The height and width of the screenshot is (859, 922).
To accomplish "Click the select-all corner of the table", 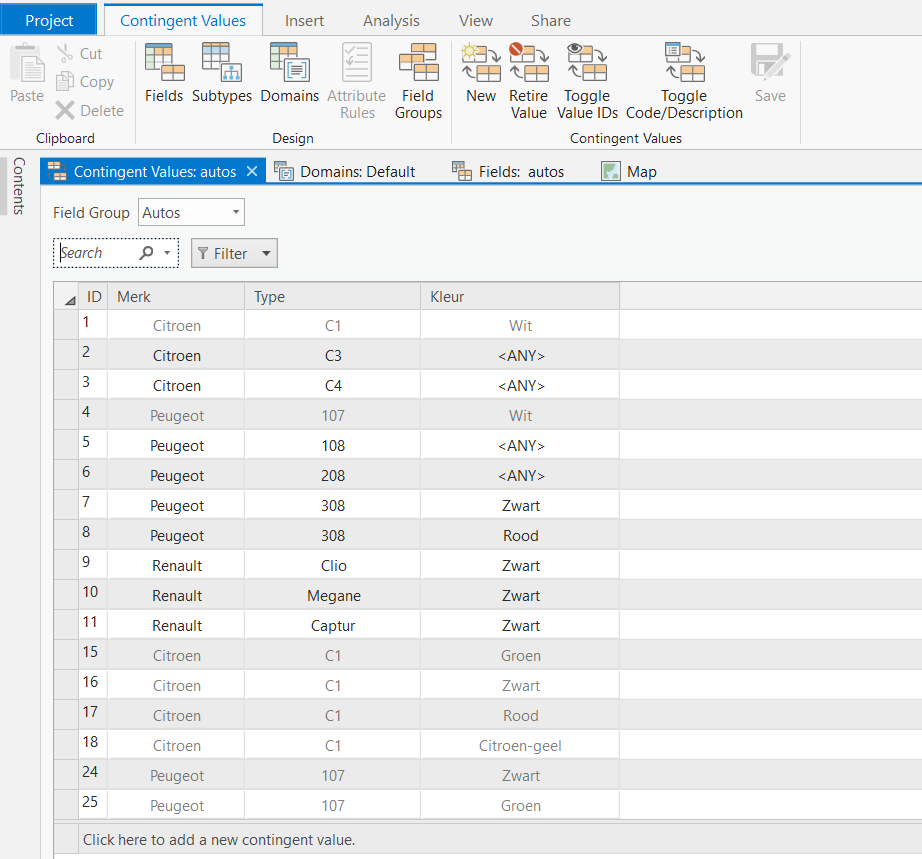I will (66, 296).
